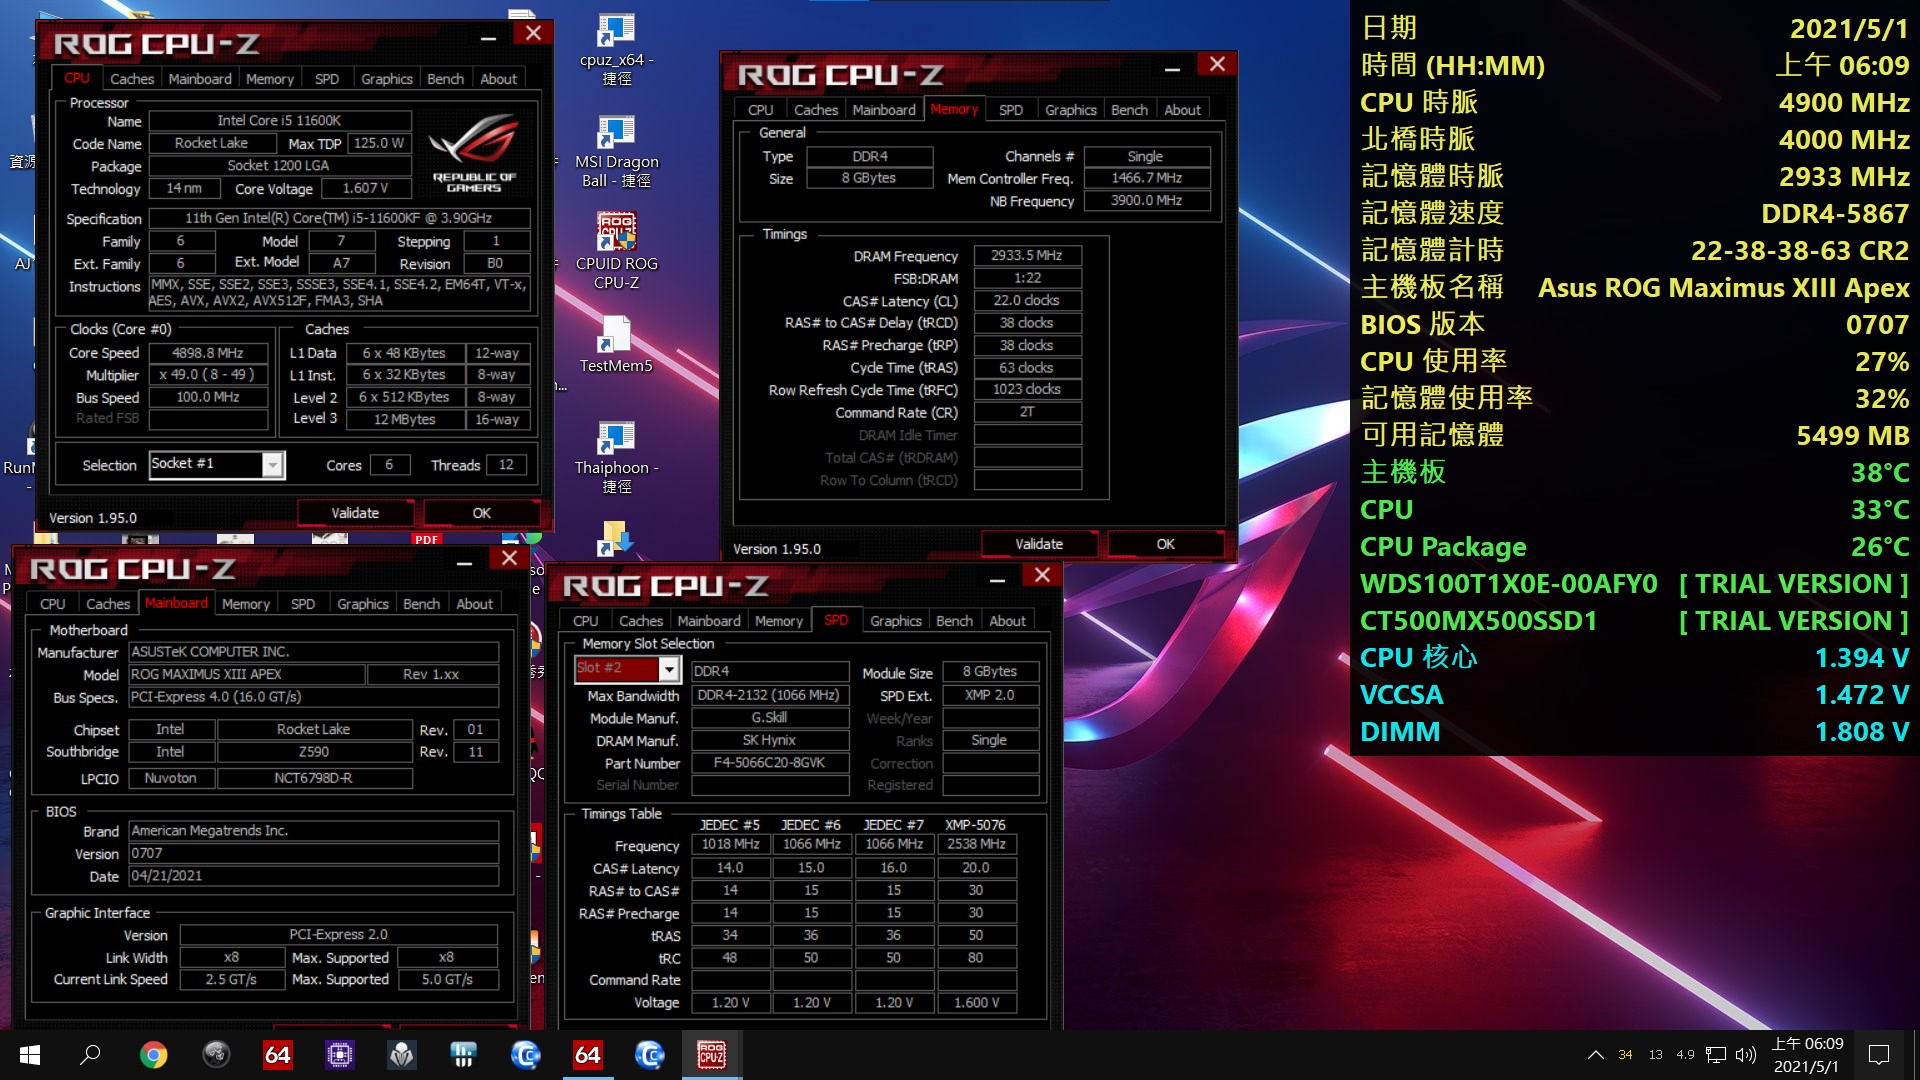1920x1080 pixels.
Task: Click NB Frequency value 3900.0 MHz
Action: (1147, 200)
